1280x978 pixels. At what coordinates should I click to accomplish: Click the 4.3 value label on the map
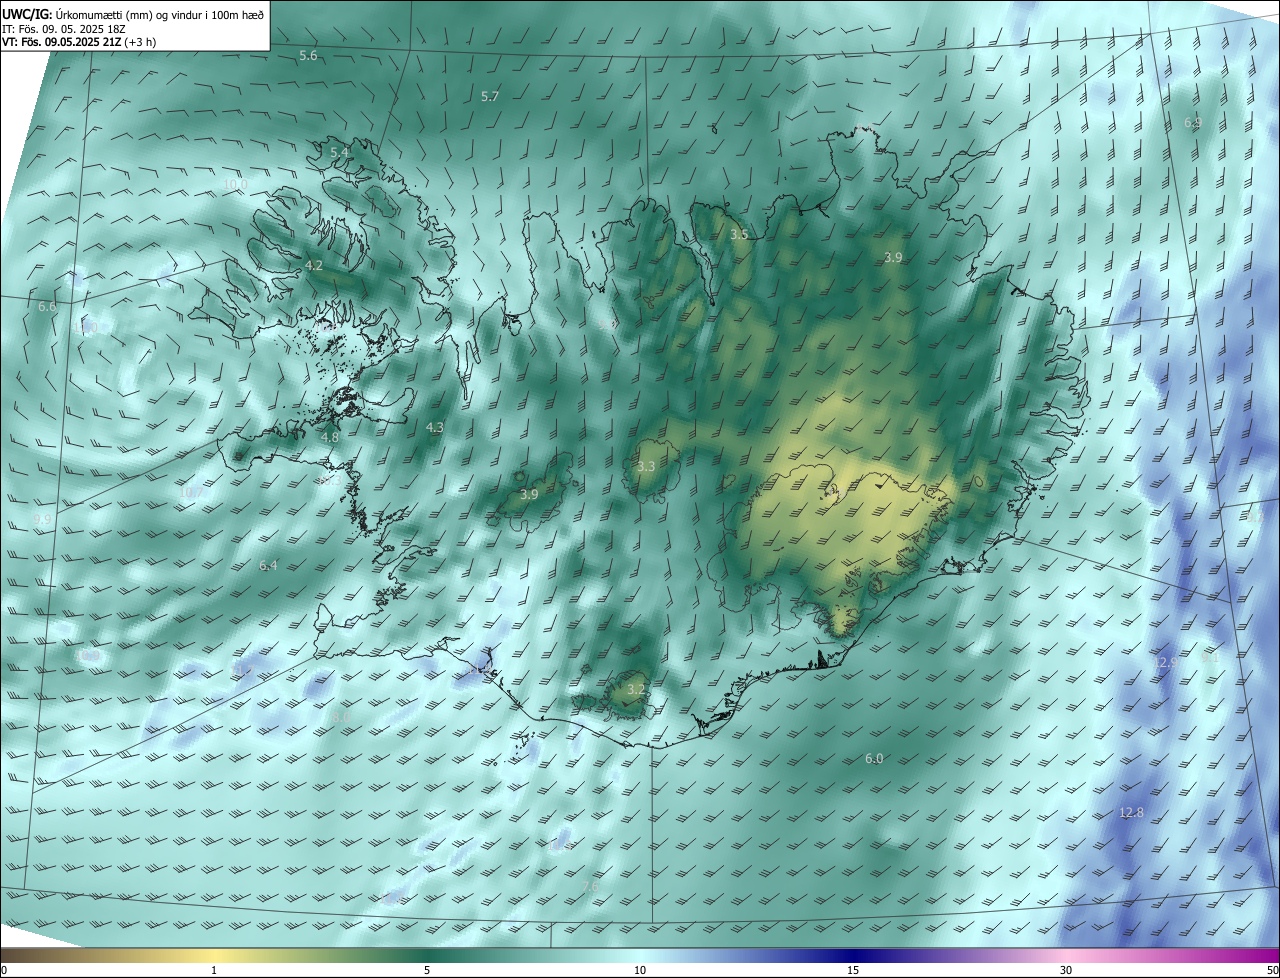435,428
